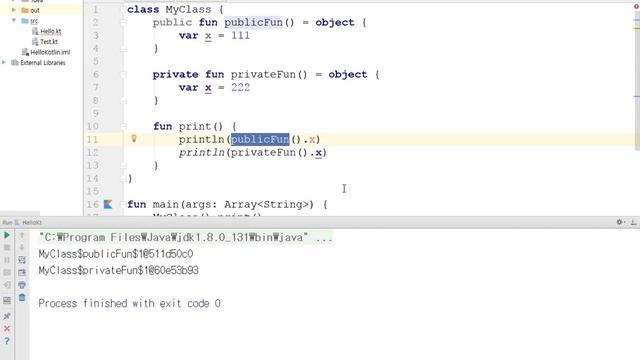The height and width of the screenshot is (360, 640).
Task: Click the Exit icon in Run panel sidebar
Action: point(7,285)
